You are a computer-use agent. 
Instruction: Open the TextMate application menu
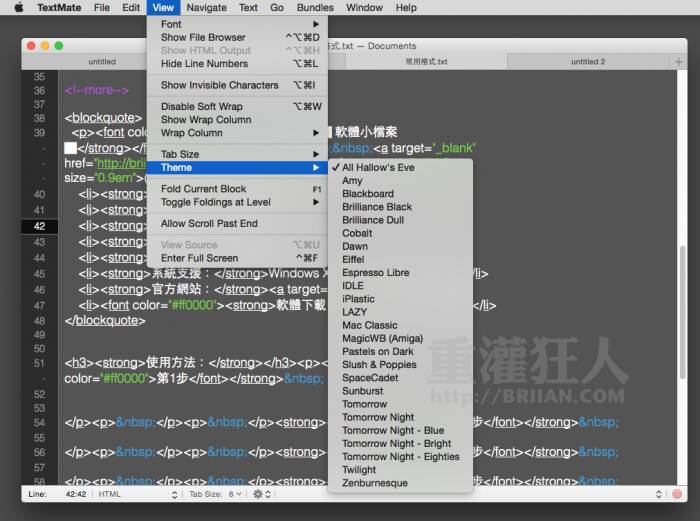(x=59, y=8)
